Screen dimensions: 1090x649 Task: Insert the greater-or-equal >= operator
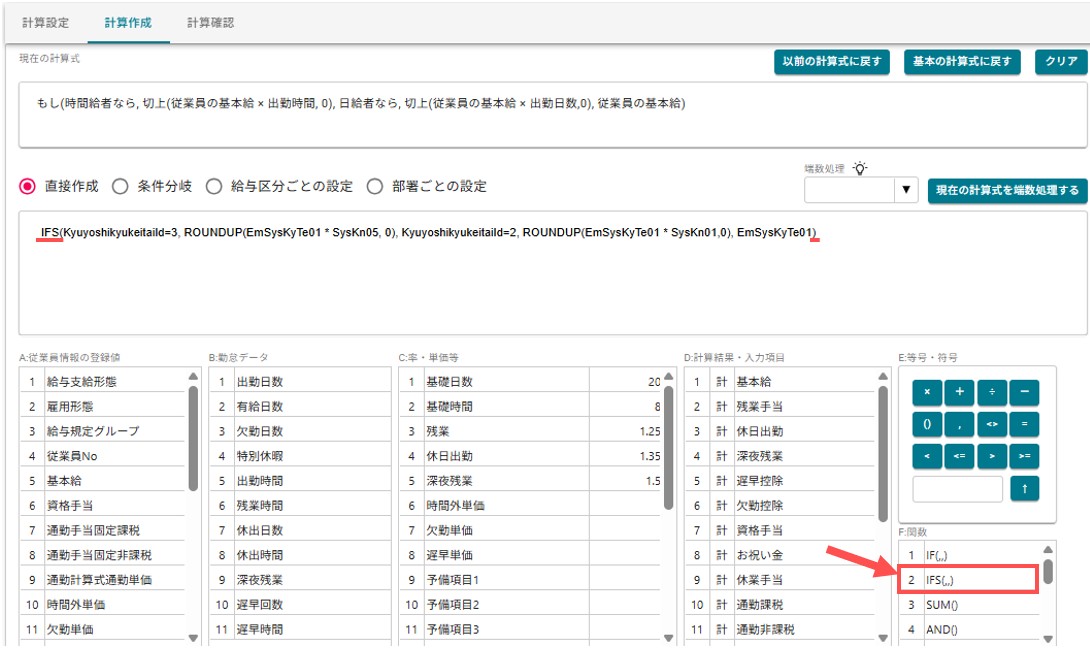(1025, 456)
